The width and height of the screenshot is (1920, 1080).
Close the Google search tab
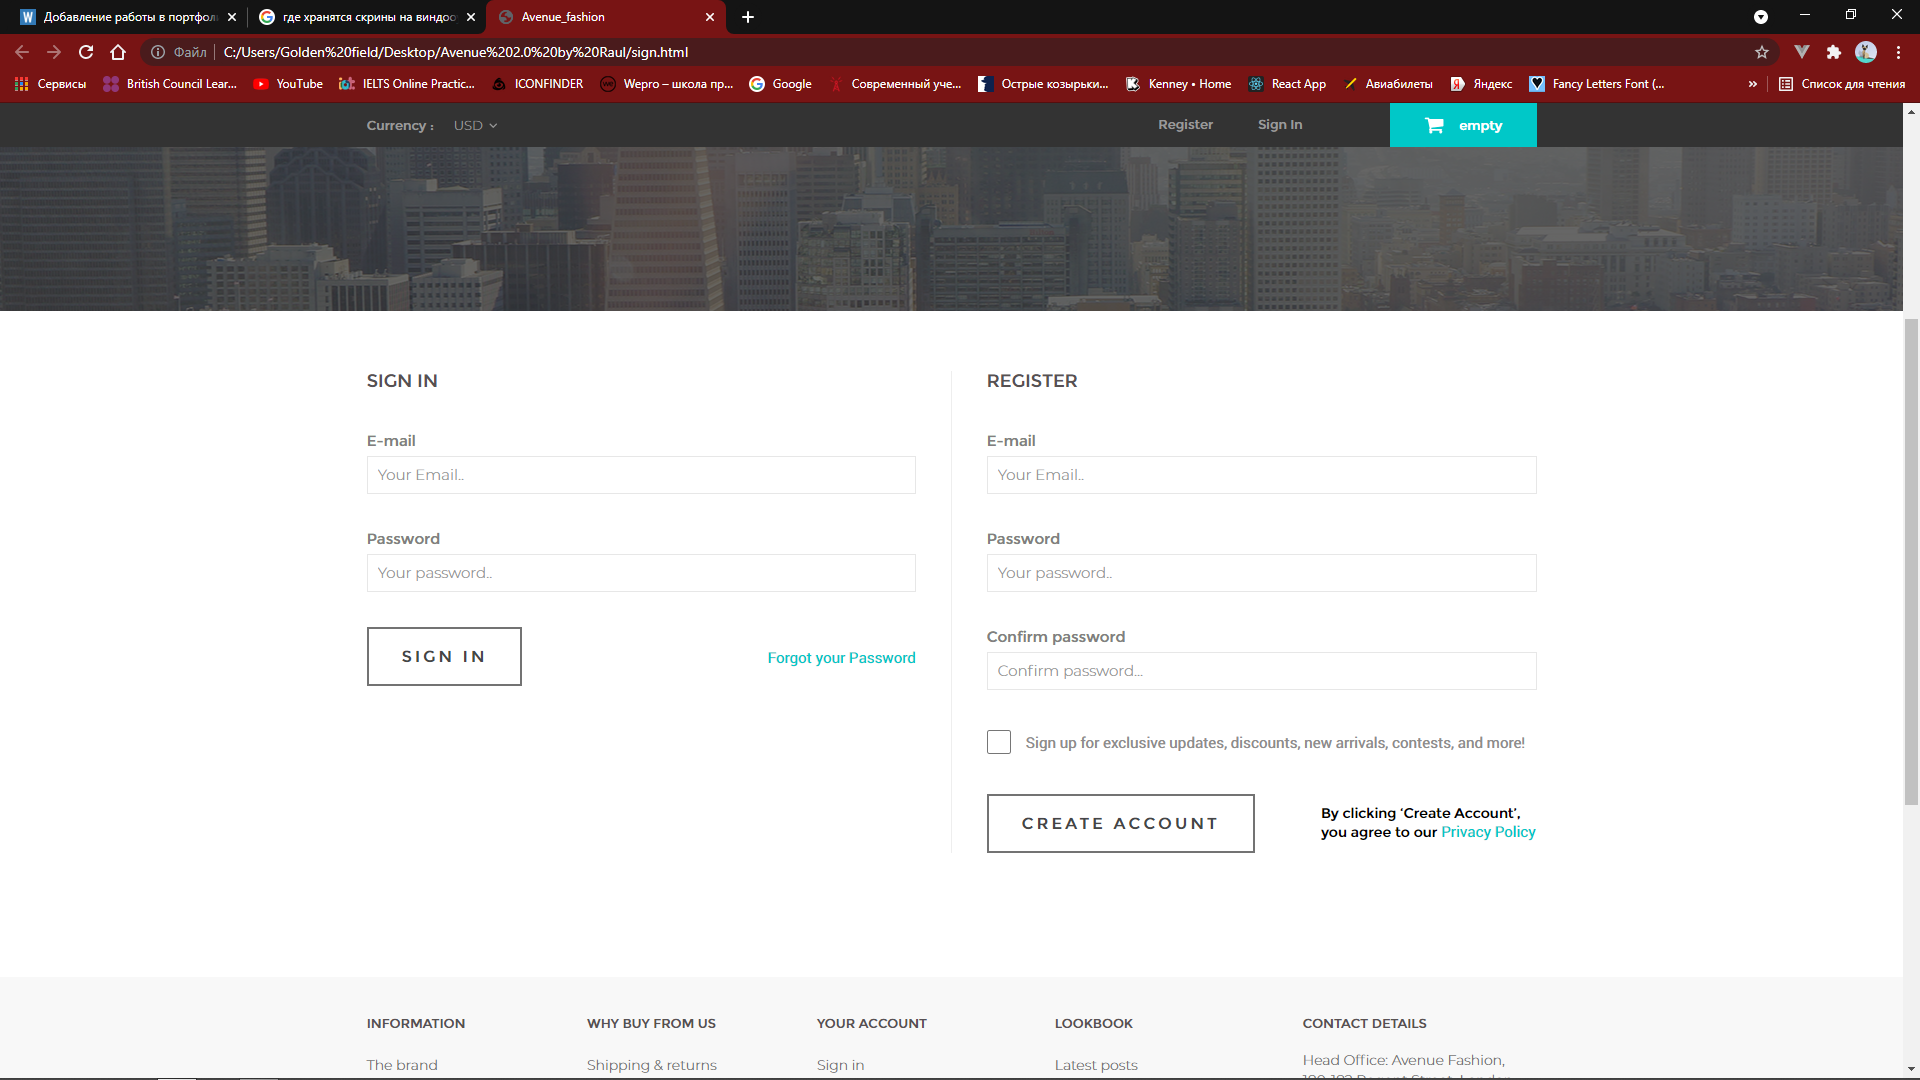tap(471, 17)
